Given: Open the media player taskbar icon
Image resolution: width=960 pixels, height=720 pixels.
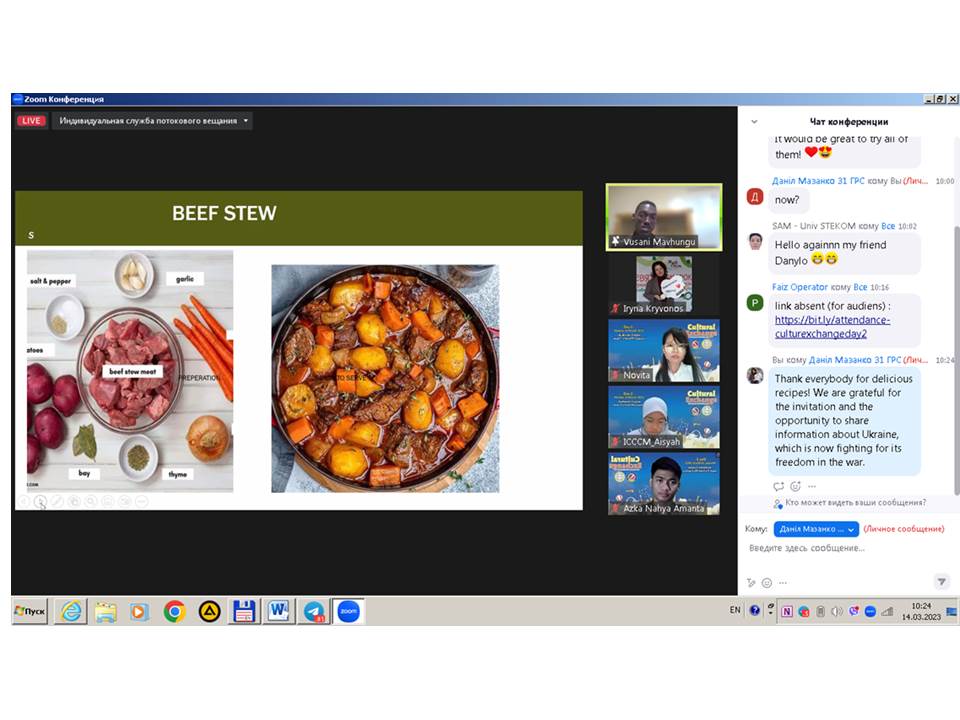Looking at the screenshot, I should 140,611.
